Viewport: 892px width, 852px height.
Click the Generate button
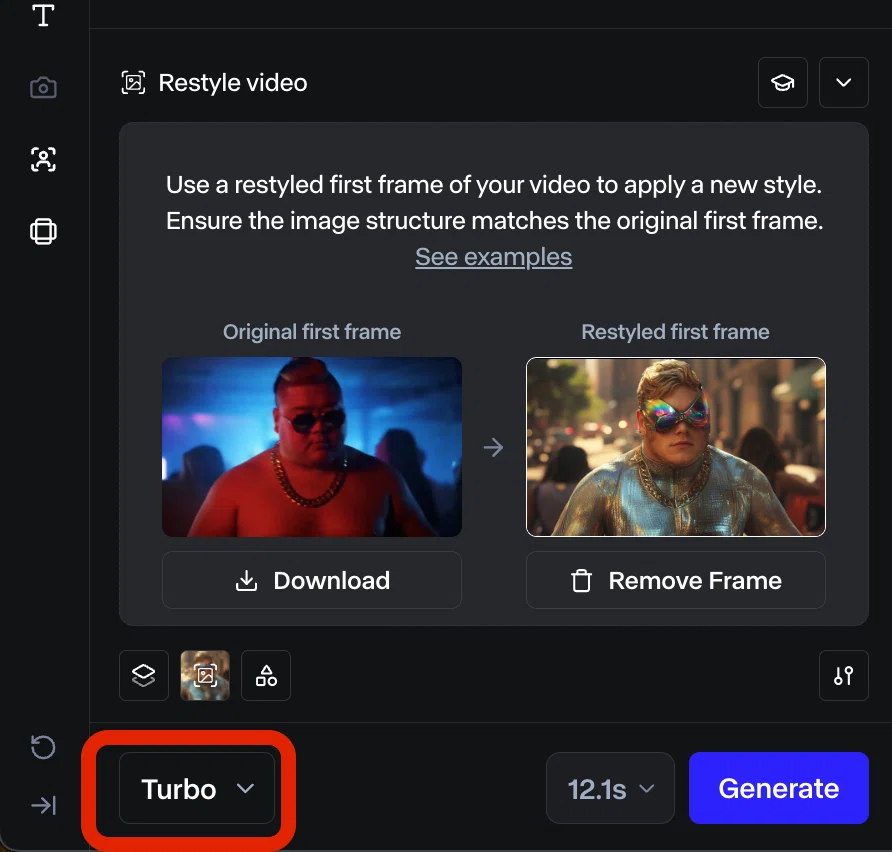coord(779,788)
